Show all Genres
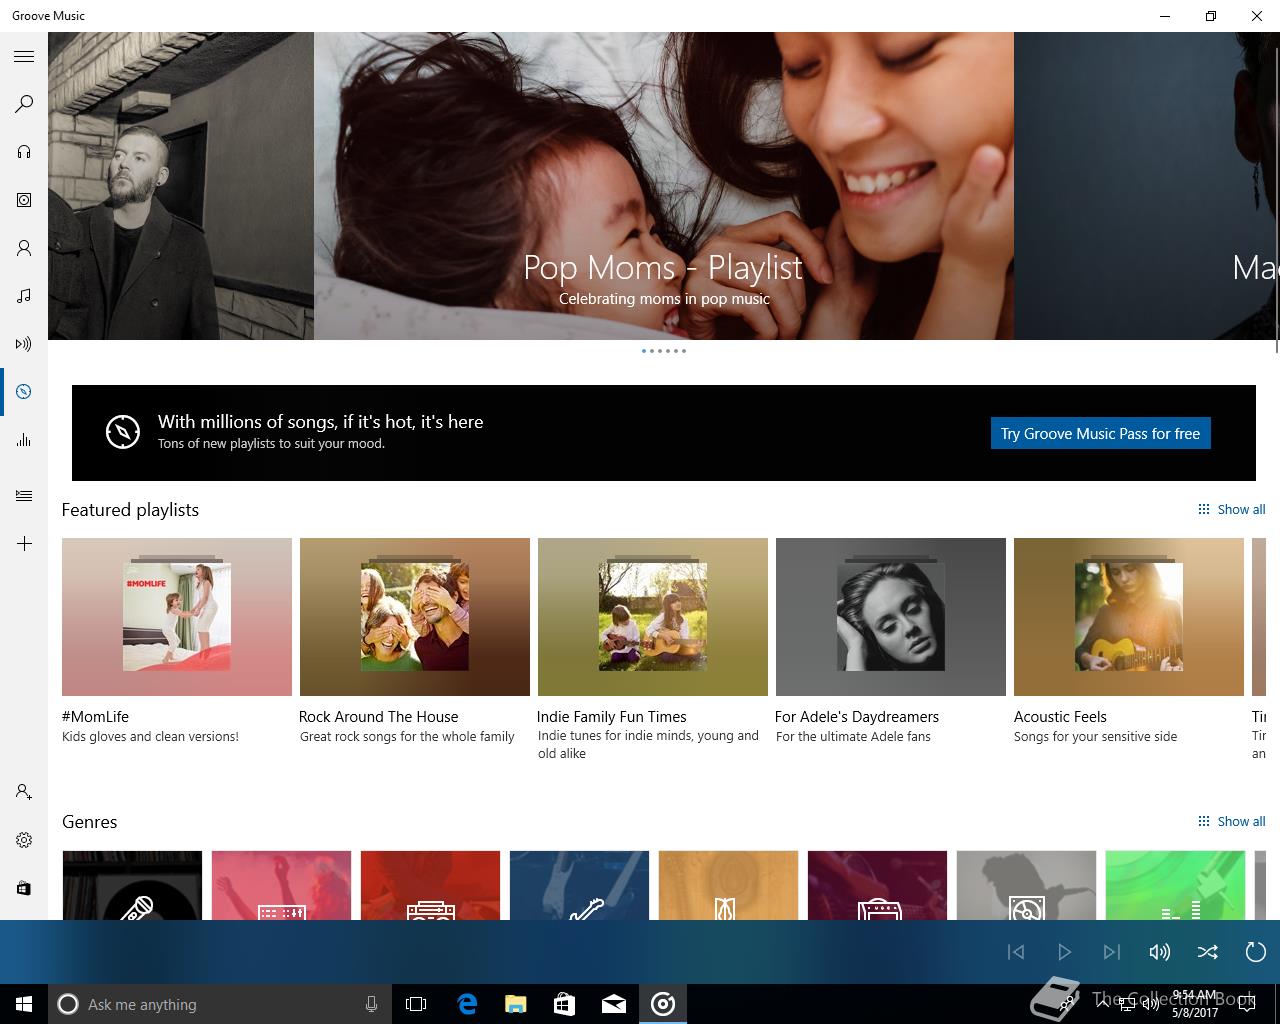 tap(1232, 821)
